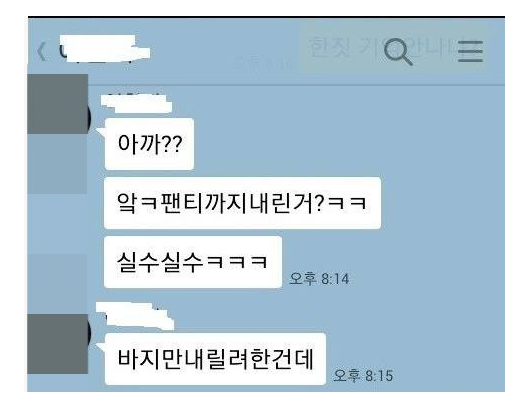Click the blurred strip below the first profile picture
This screenshot has width=522, height=406.
[57, 163]
